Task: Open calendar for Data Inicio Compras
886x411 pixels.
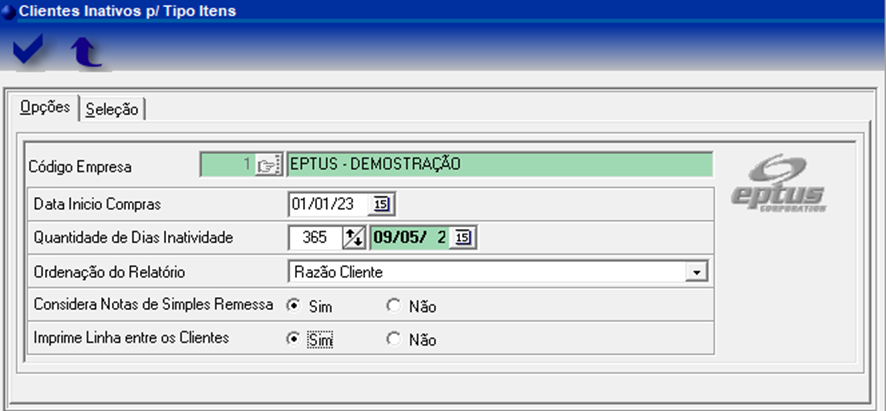Action: coord(381,204)
